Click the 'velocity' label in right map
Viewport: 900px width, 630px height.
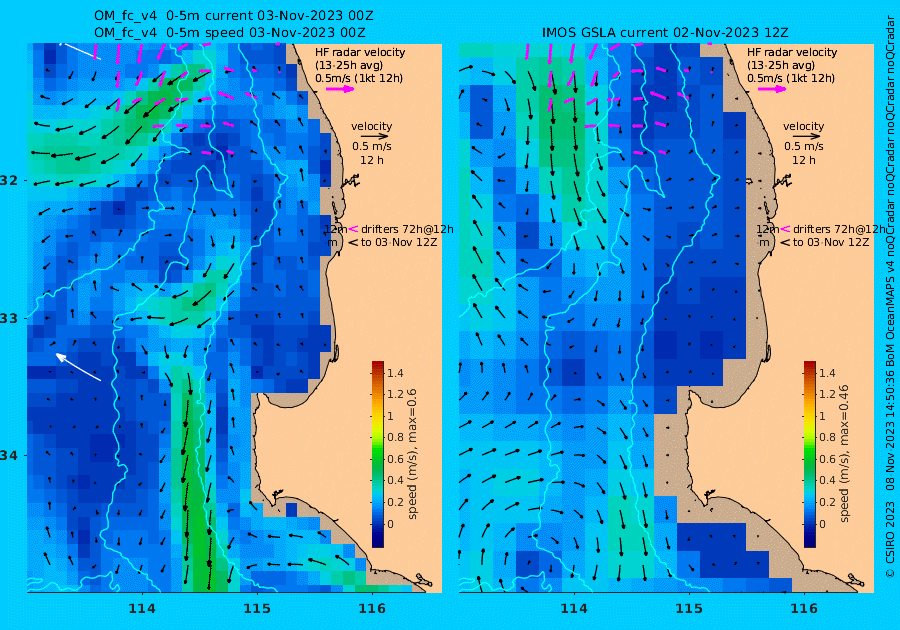pyautogui.click(x=803, y=126)
